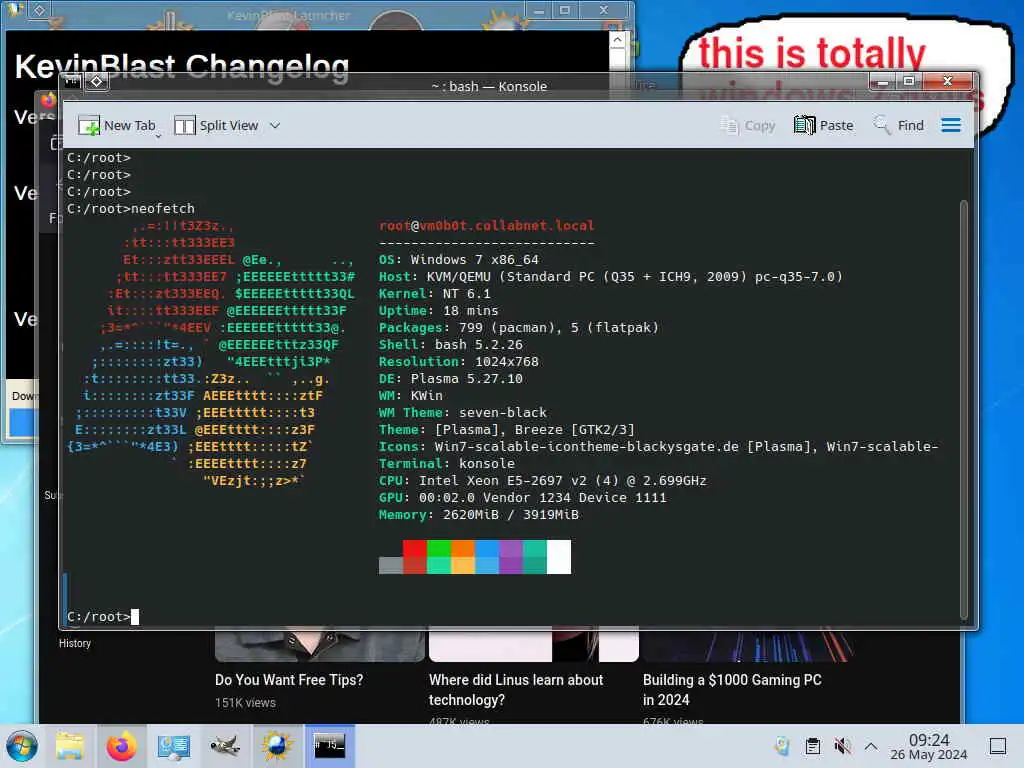Click the white block in neofetch palette
Image resolution: width=1024 pixels, height=768 pixels.
(x=558, y=556)
